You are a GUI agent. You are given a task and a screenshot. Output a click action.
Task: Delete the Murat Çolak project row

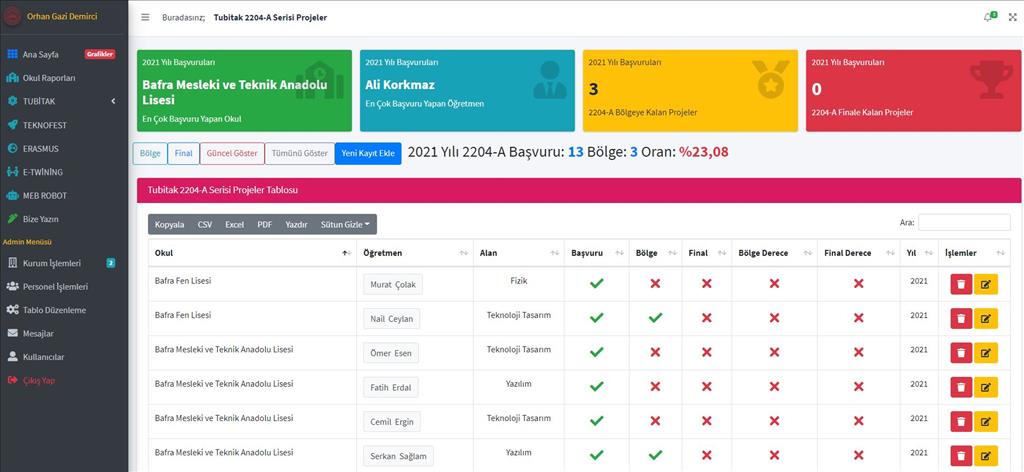click(961, 285)
